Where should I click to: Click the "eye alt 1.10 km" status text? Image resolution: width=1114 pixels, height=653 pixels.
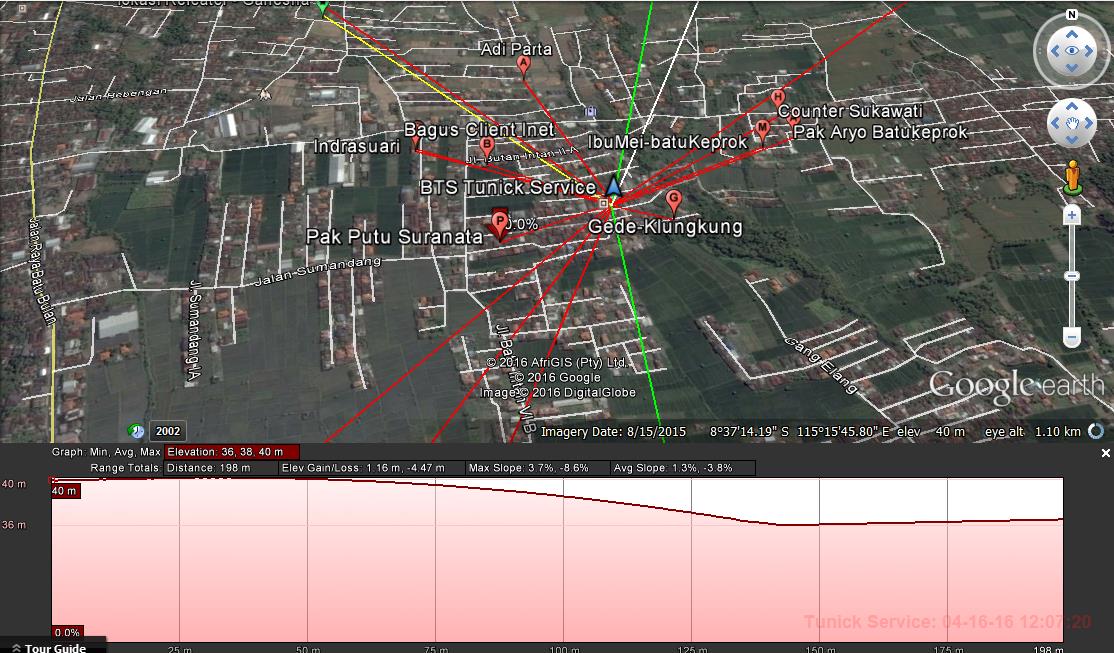click(x=1033, y=431)
